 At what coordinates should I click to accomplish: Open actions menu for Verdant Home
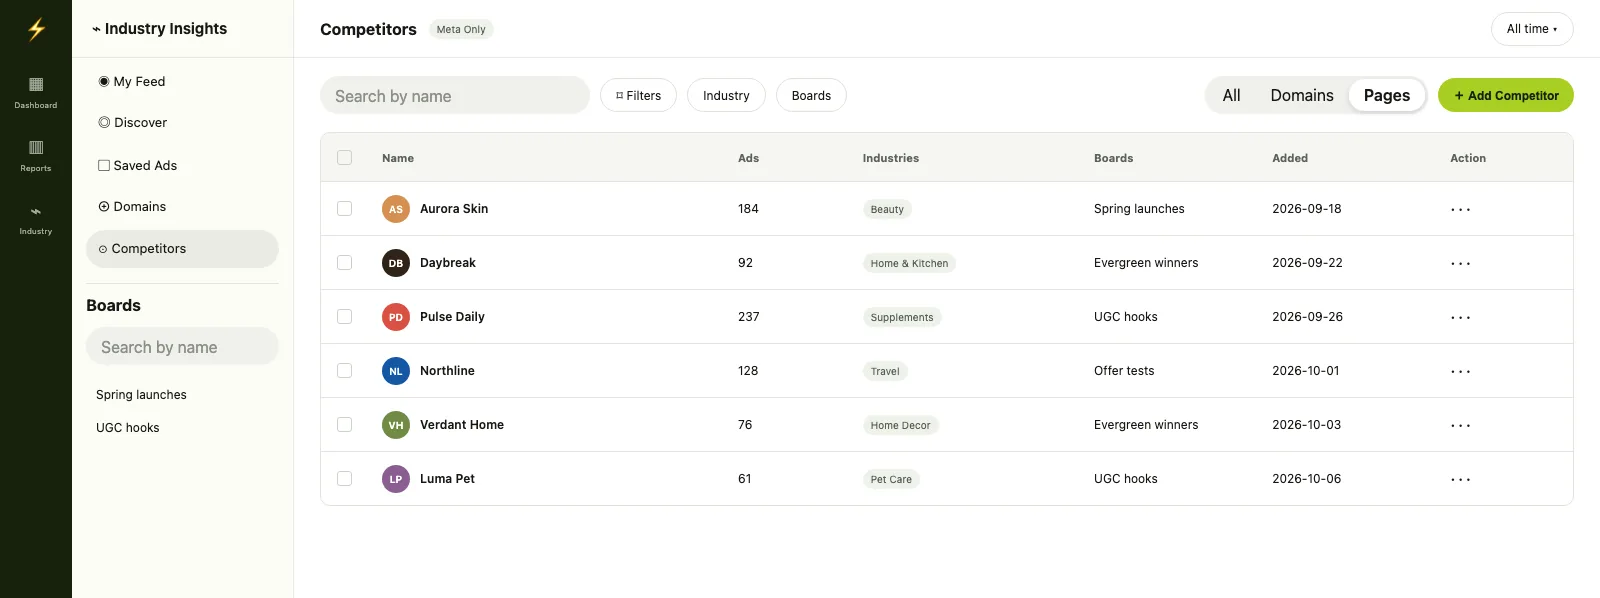coord(1461,425)
